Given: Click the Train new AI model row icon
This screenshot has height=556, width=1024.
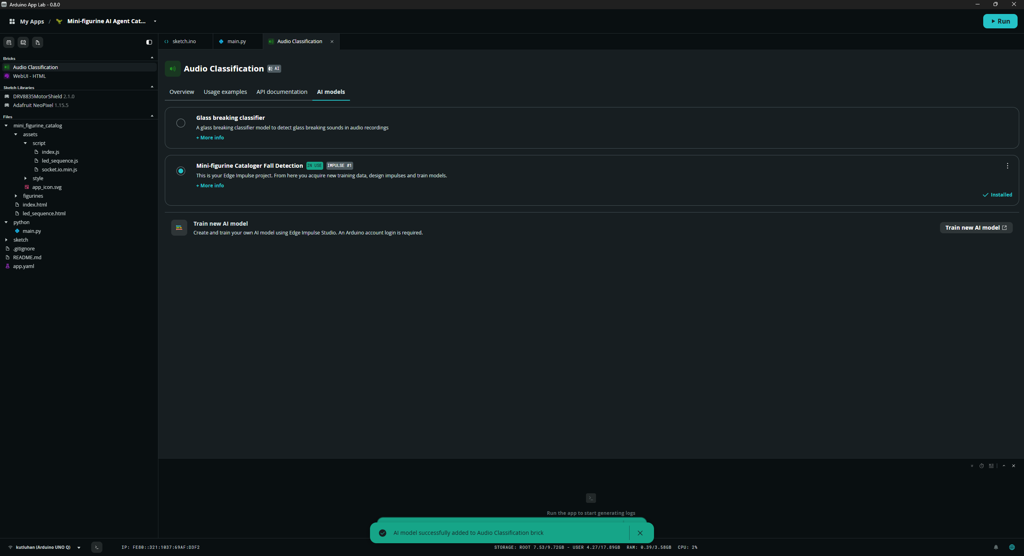Looking at the screenshot, I should [179, 227].
